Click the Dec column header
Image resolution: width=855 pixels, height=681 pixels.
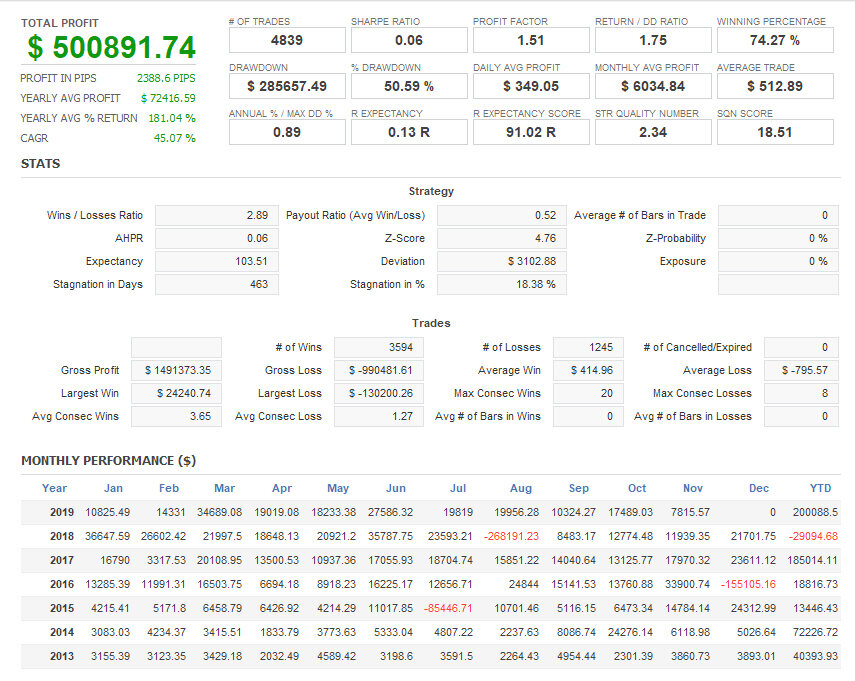[x=759, y=488]
